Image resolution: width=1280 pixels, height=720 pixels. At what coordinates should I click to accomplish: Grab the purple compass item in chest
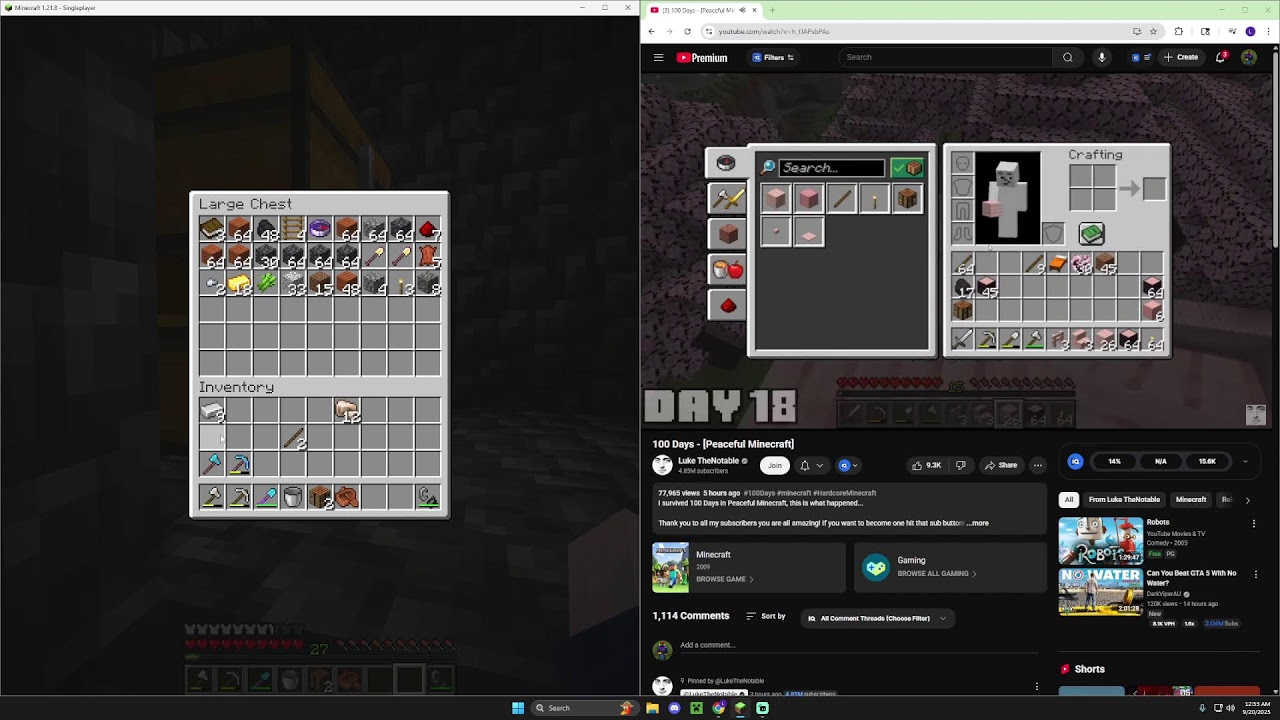(319, 231)
